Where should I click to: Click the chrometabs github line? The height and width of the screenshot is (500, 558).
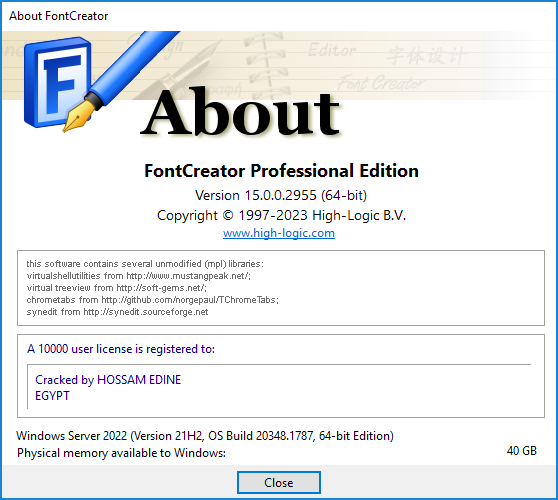[x=153, y=300]
